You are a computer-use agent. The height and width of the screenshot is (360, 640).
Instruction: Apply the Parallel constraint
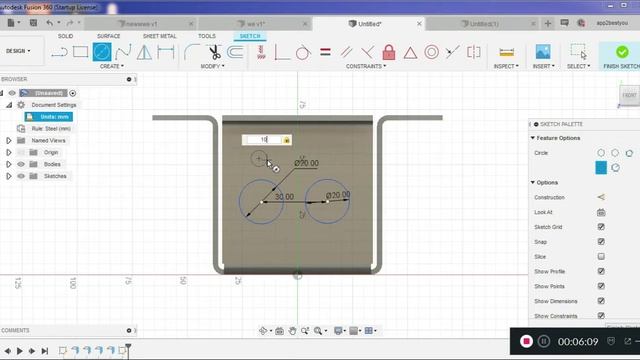tap(346, 52)
